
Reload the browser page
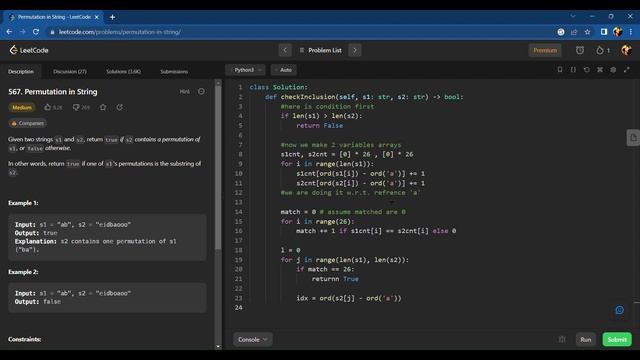tap(36, 32)
